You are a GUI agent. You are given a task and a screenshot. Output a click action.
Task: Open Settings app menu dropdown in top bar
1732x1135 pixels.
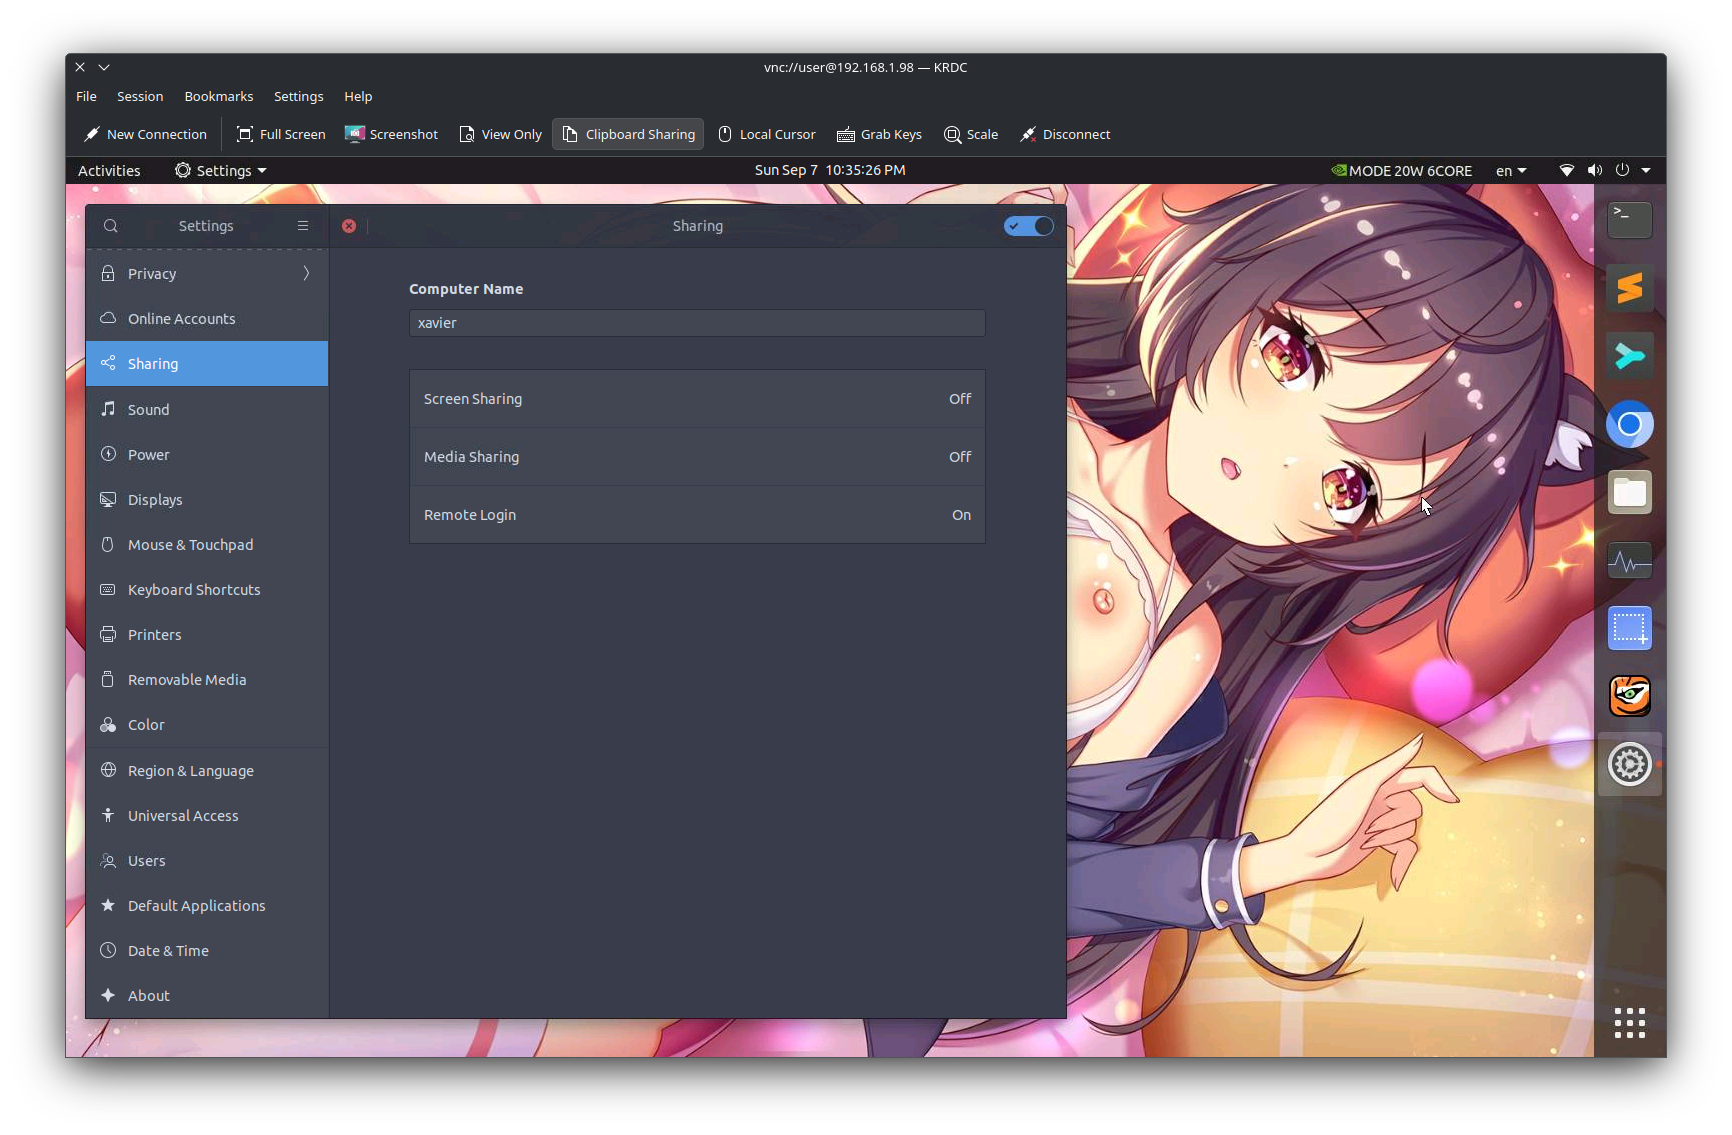point(221,170)
